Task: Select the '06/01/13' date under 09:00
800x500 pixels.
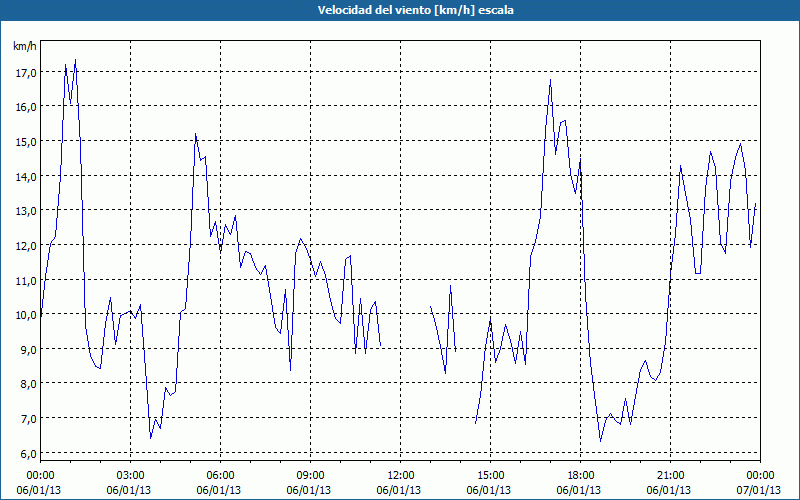Action: pos(309,490)
